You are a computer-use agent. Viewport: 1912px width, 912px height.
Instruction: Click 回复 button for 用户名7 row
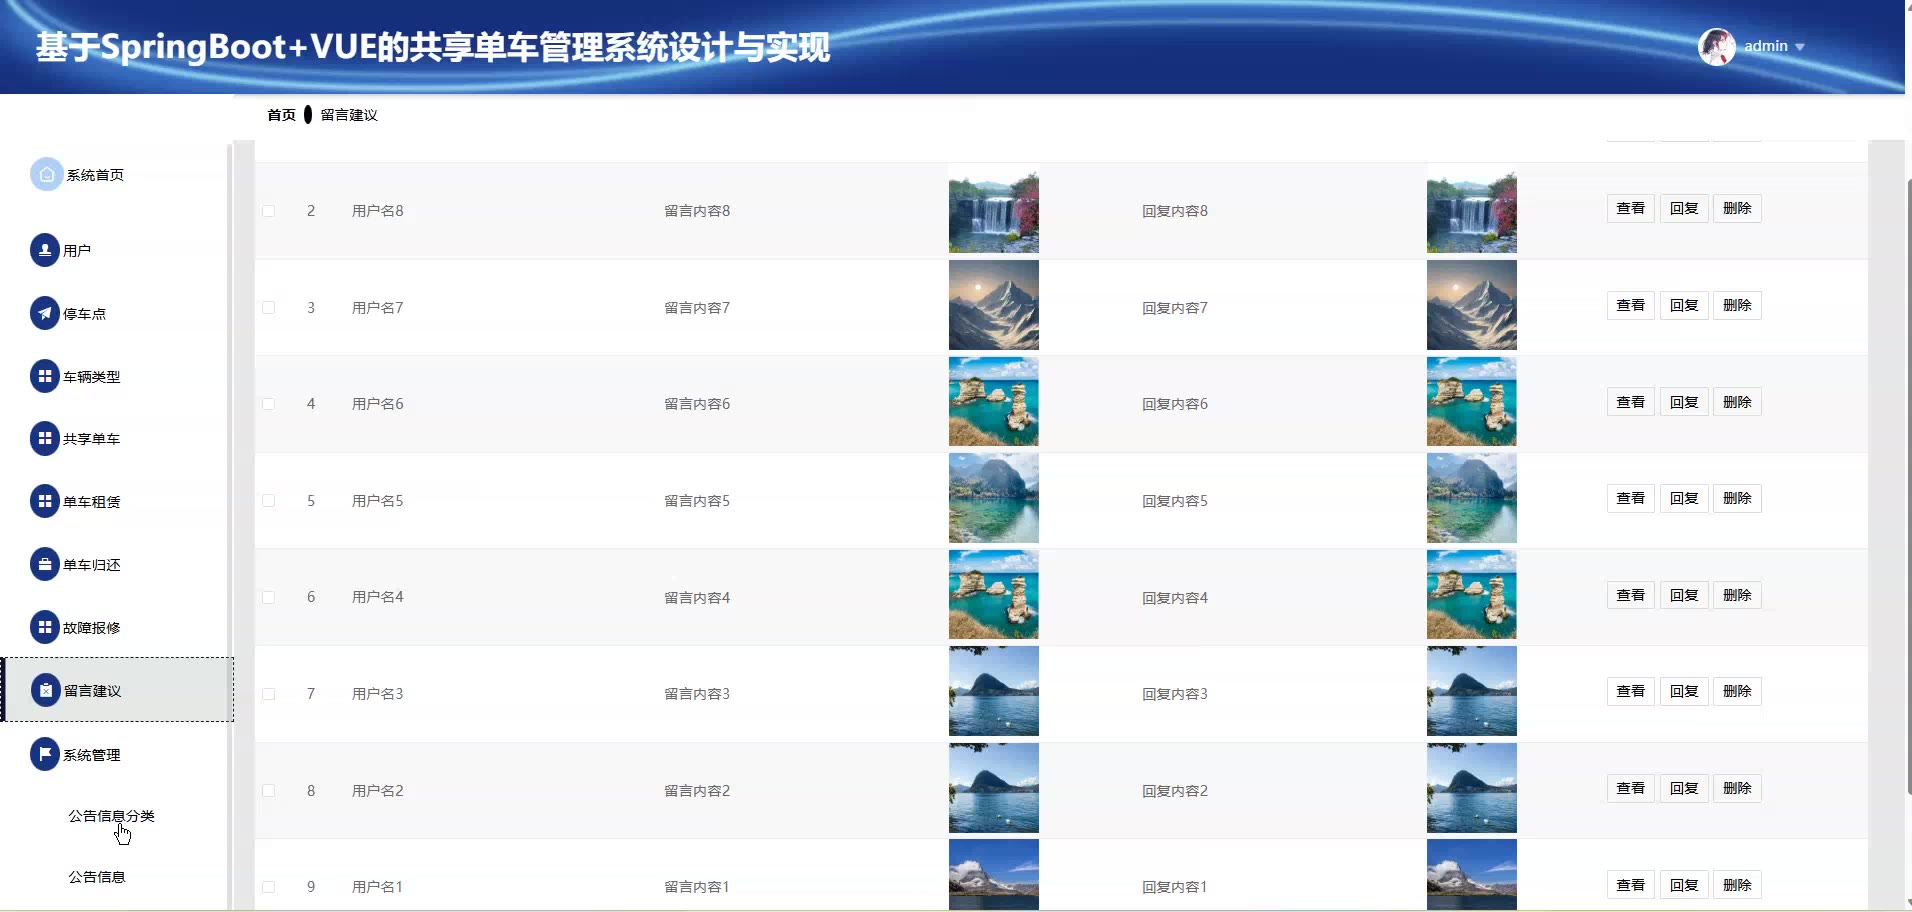(x=1684, y=306)
